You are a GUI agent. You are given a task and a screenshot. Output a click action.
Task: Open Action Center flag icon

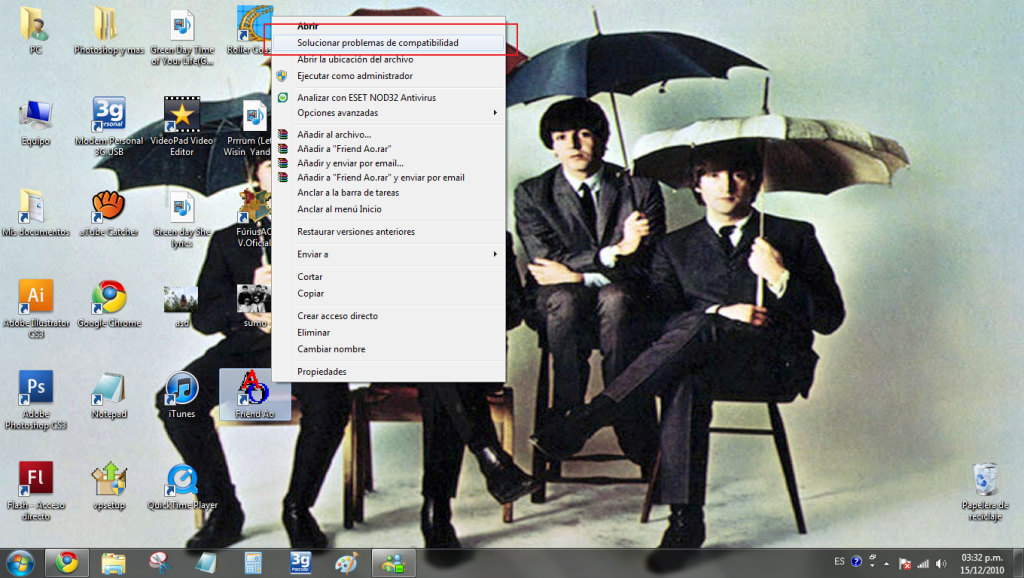tap(904, 563)
